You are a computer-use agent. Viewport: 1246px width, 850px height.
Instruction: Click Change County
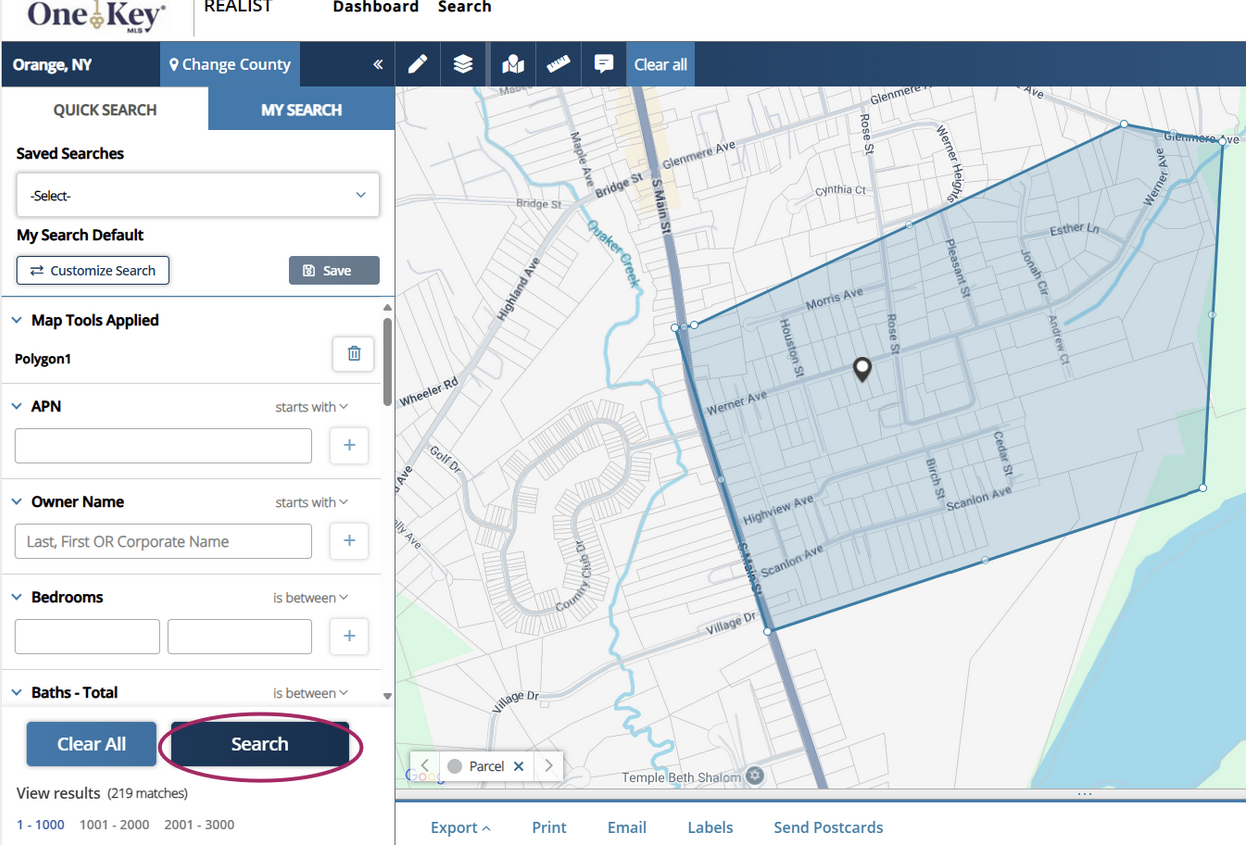click(230, 64)
